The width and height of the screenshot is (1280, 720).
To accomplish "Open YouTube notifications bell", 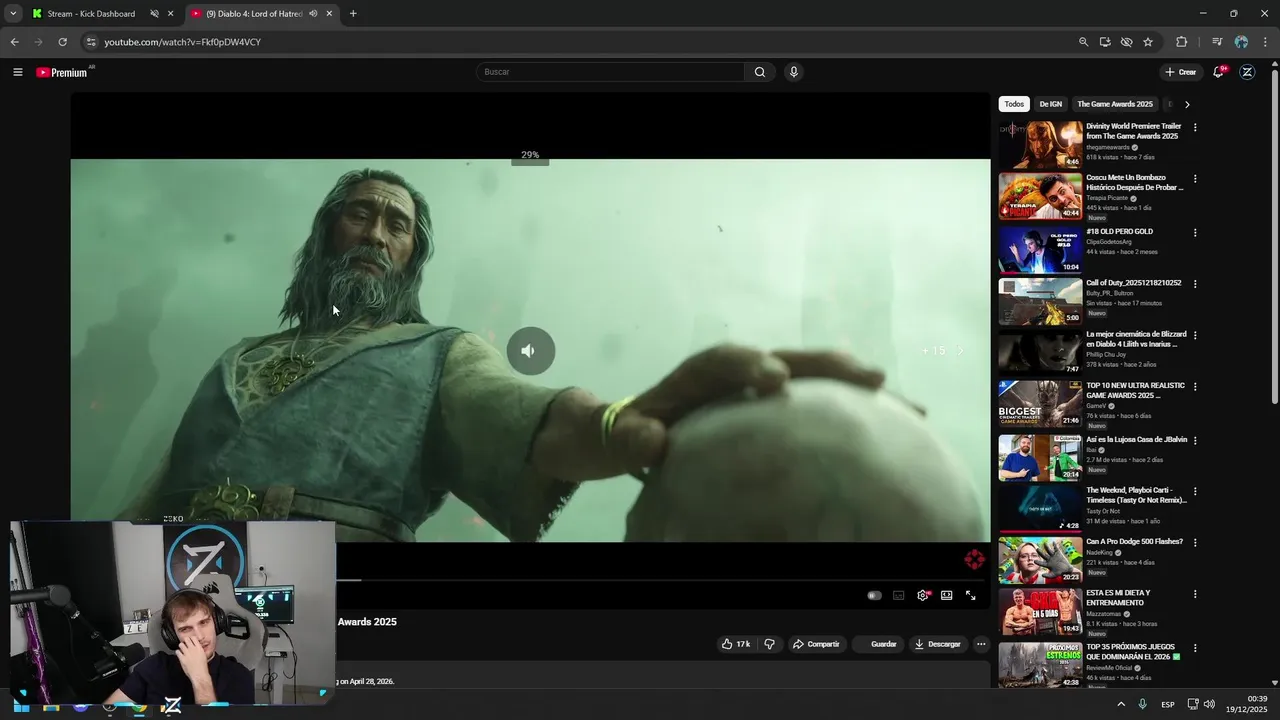I will coord(1218,72).
